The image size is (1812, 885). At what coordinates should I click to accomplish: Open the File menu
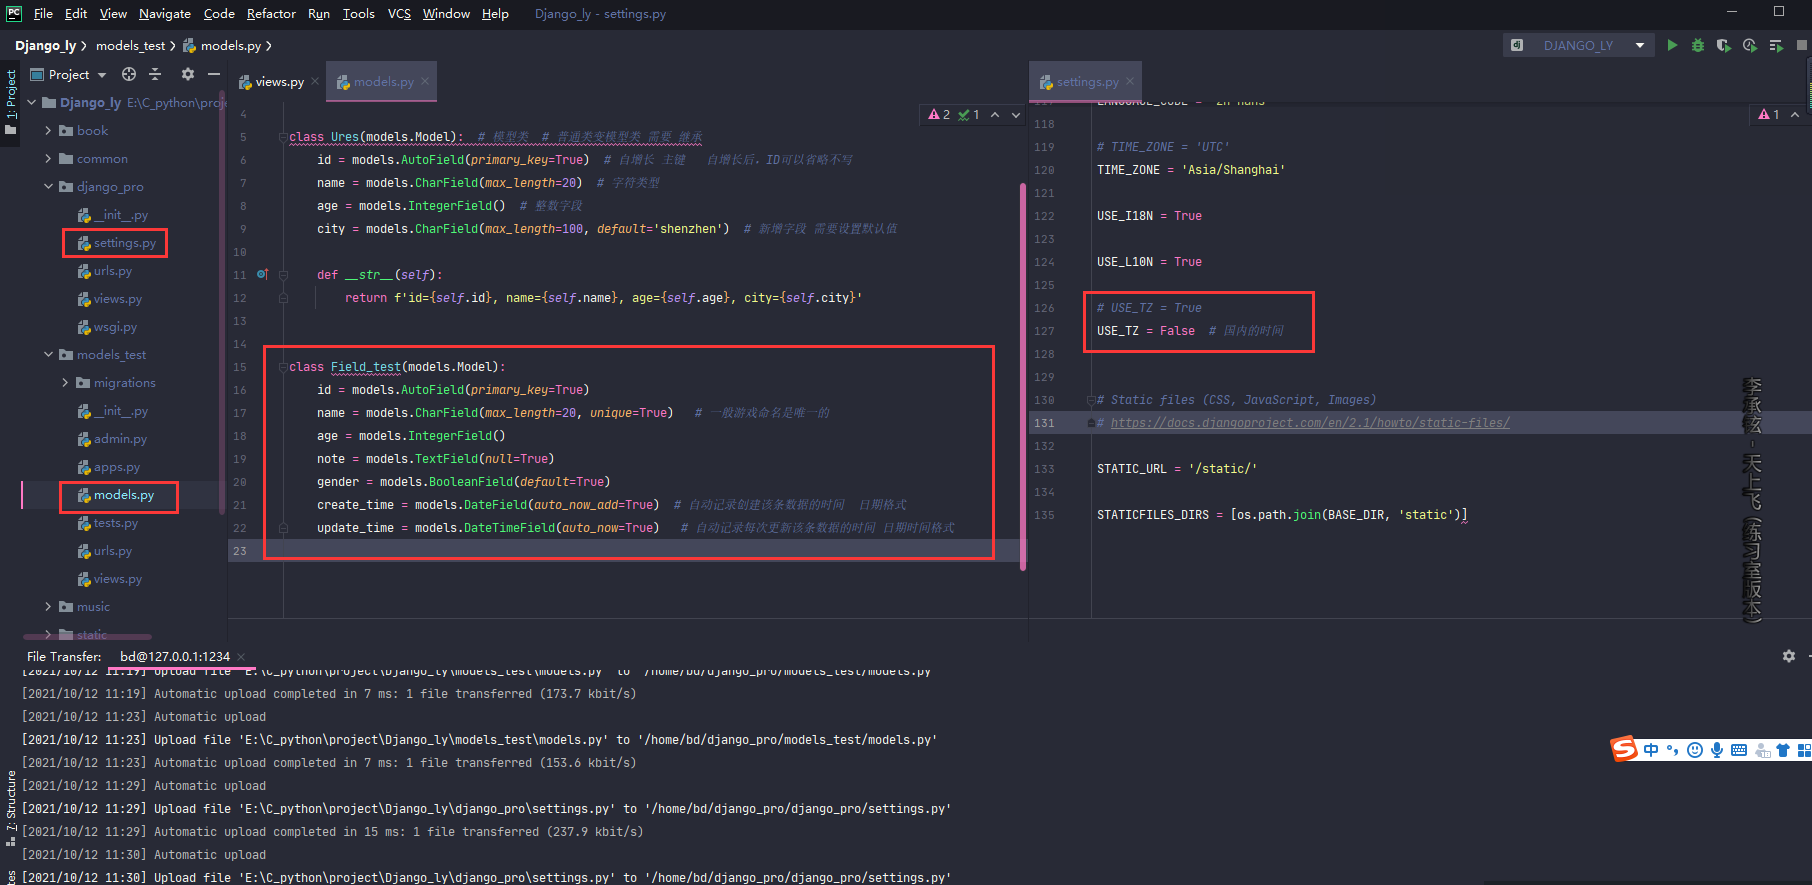43,13
